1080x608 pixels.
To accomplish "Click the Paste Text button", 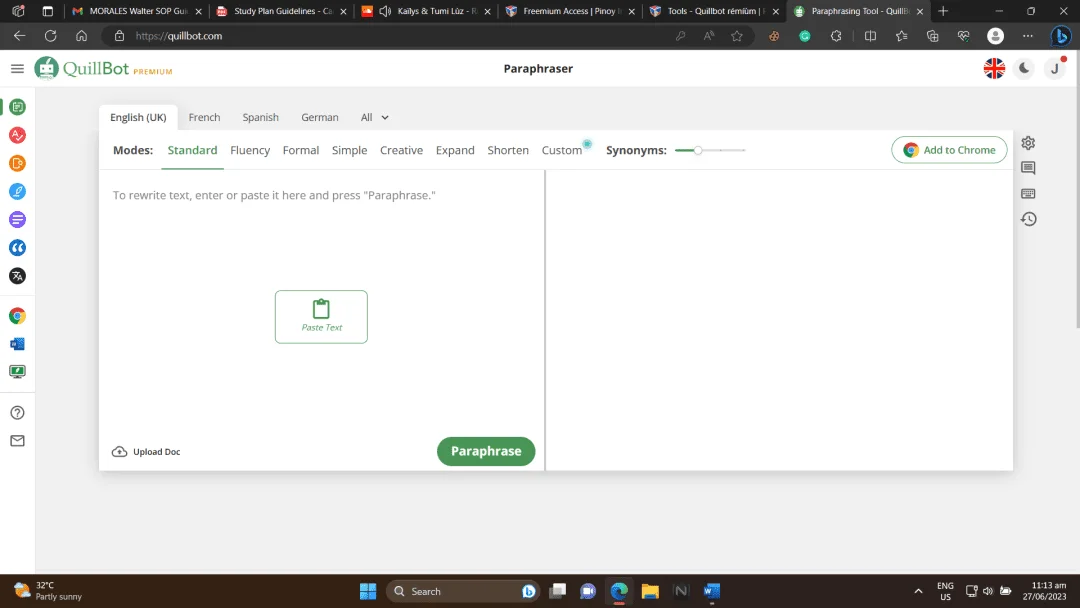I will (321, 317).
